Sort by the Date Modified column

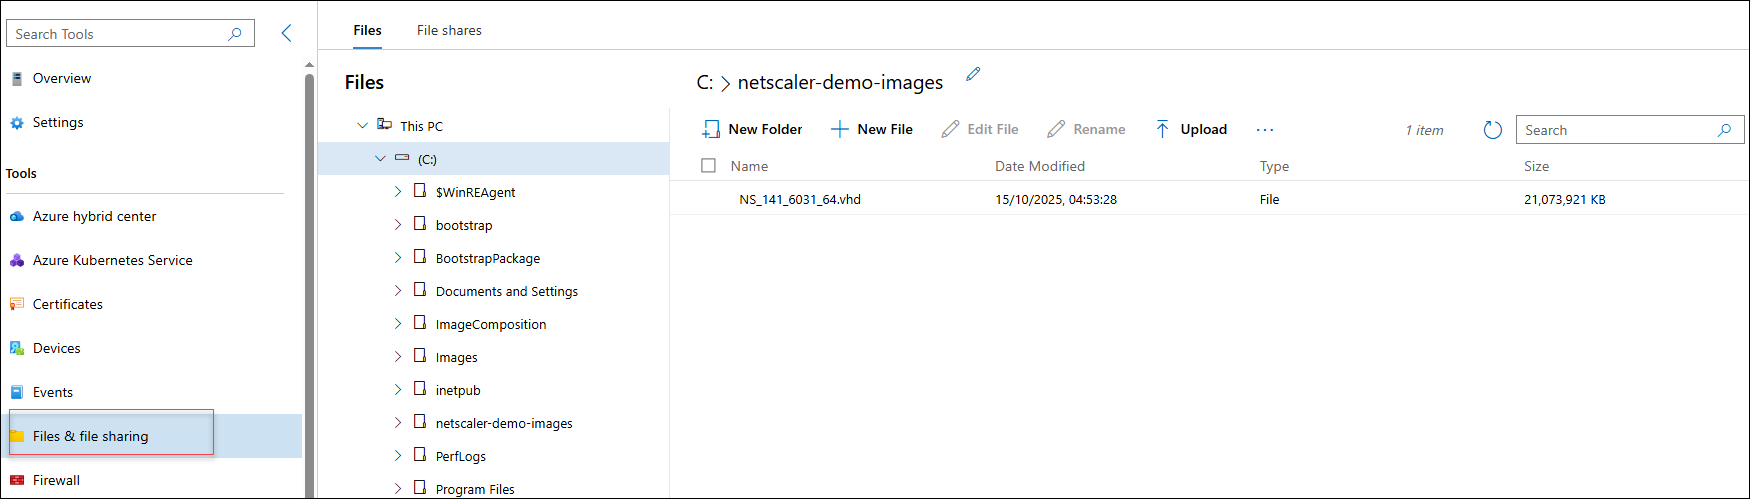click(1040, 166)
